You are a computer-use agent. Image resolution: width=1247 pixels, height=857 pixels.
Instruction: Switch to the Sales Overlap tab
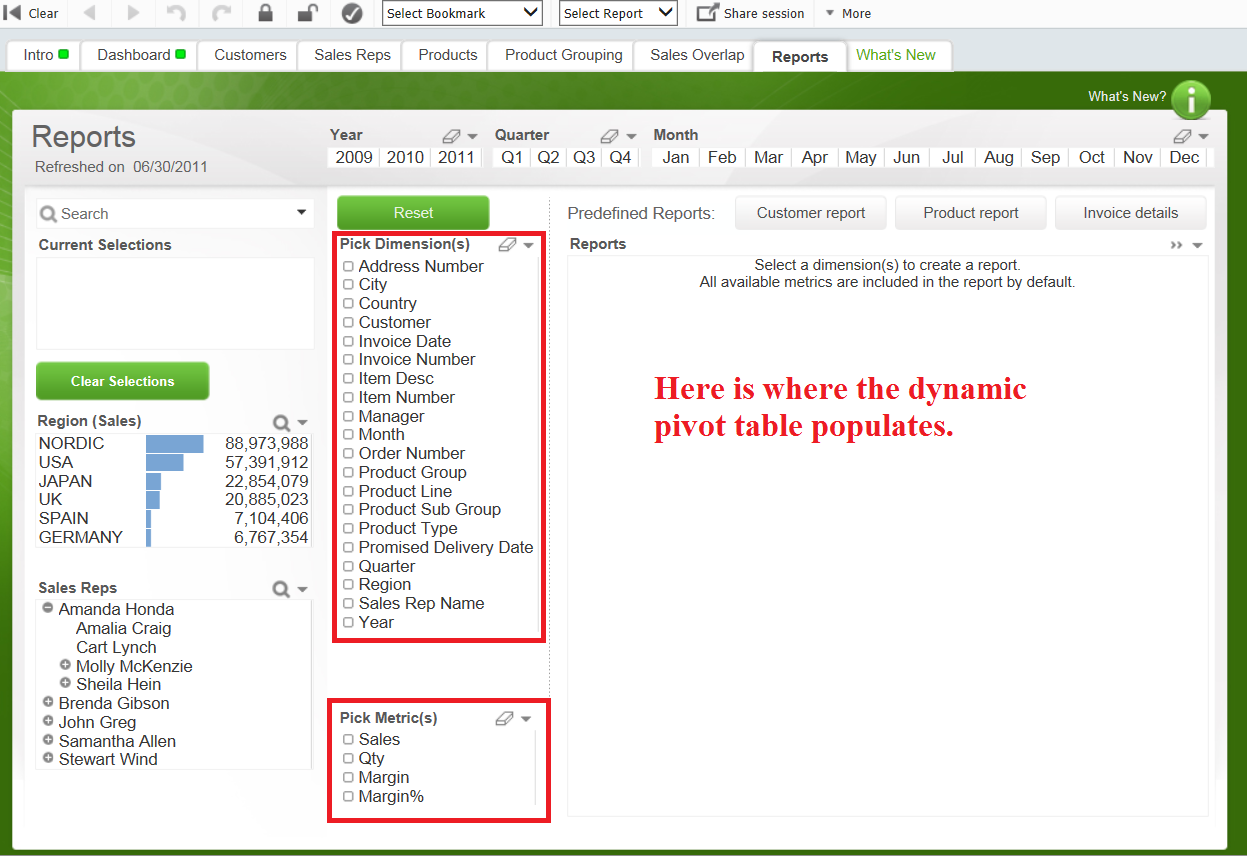click(697, 55)
